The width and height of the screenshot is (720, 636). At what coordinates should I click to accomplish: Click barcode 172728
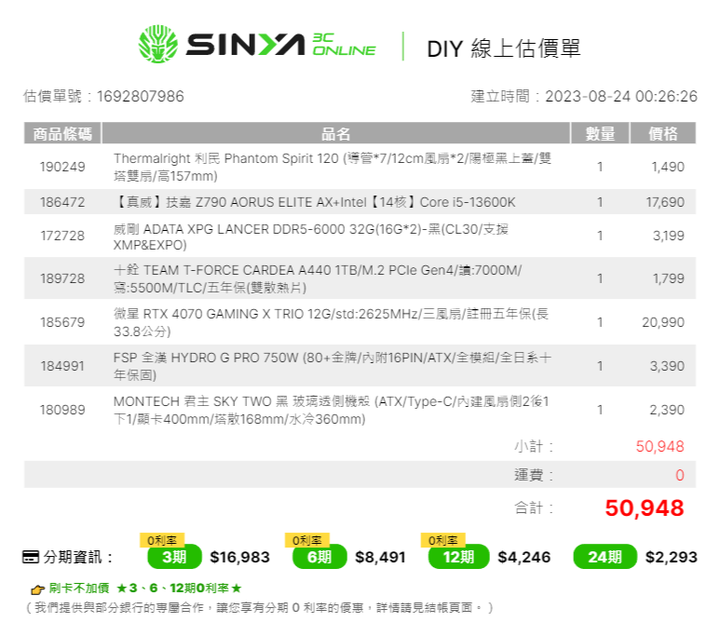[x=62, y=236]
